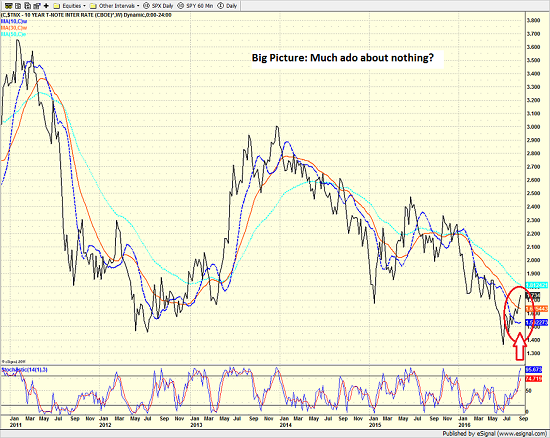
Task: Click the 2015 year label on time axis
Action: (x=375, y=425)
